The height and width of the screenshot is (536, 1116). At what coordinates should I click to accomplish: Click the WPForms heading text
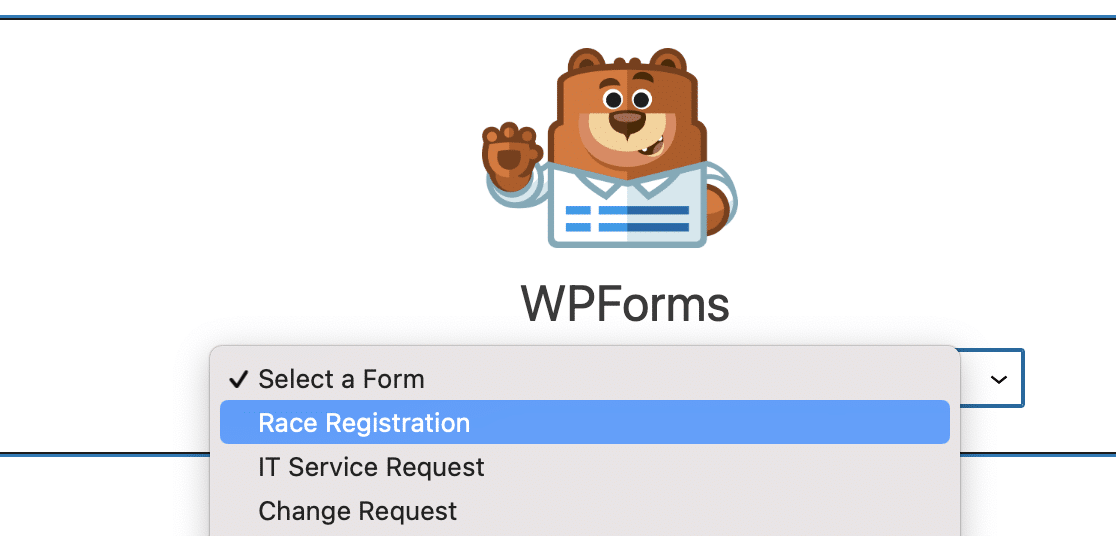[x=625, y=304]
